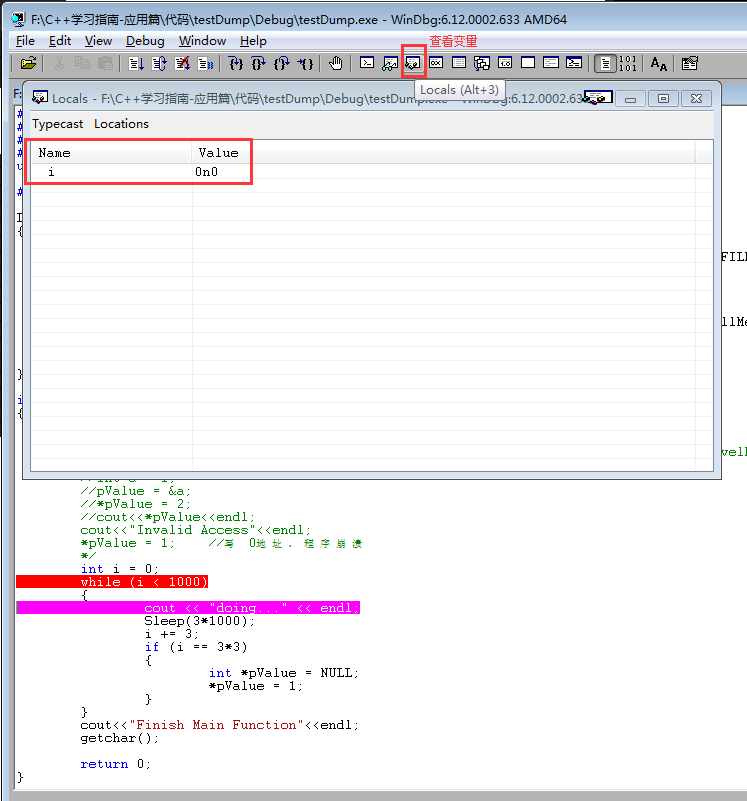747x801 pixels.
Task: Open the Memory window icon
Action: coord(459,63)
